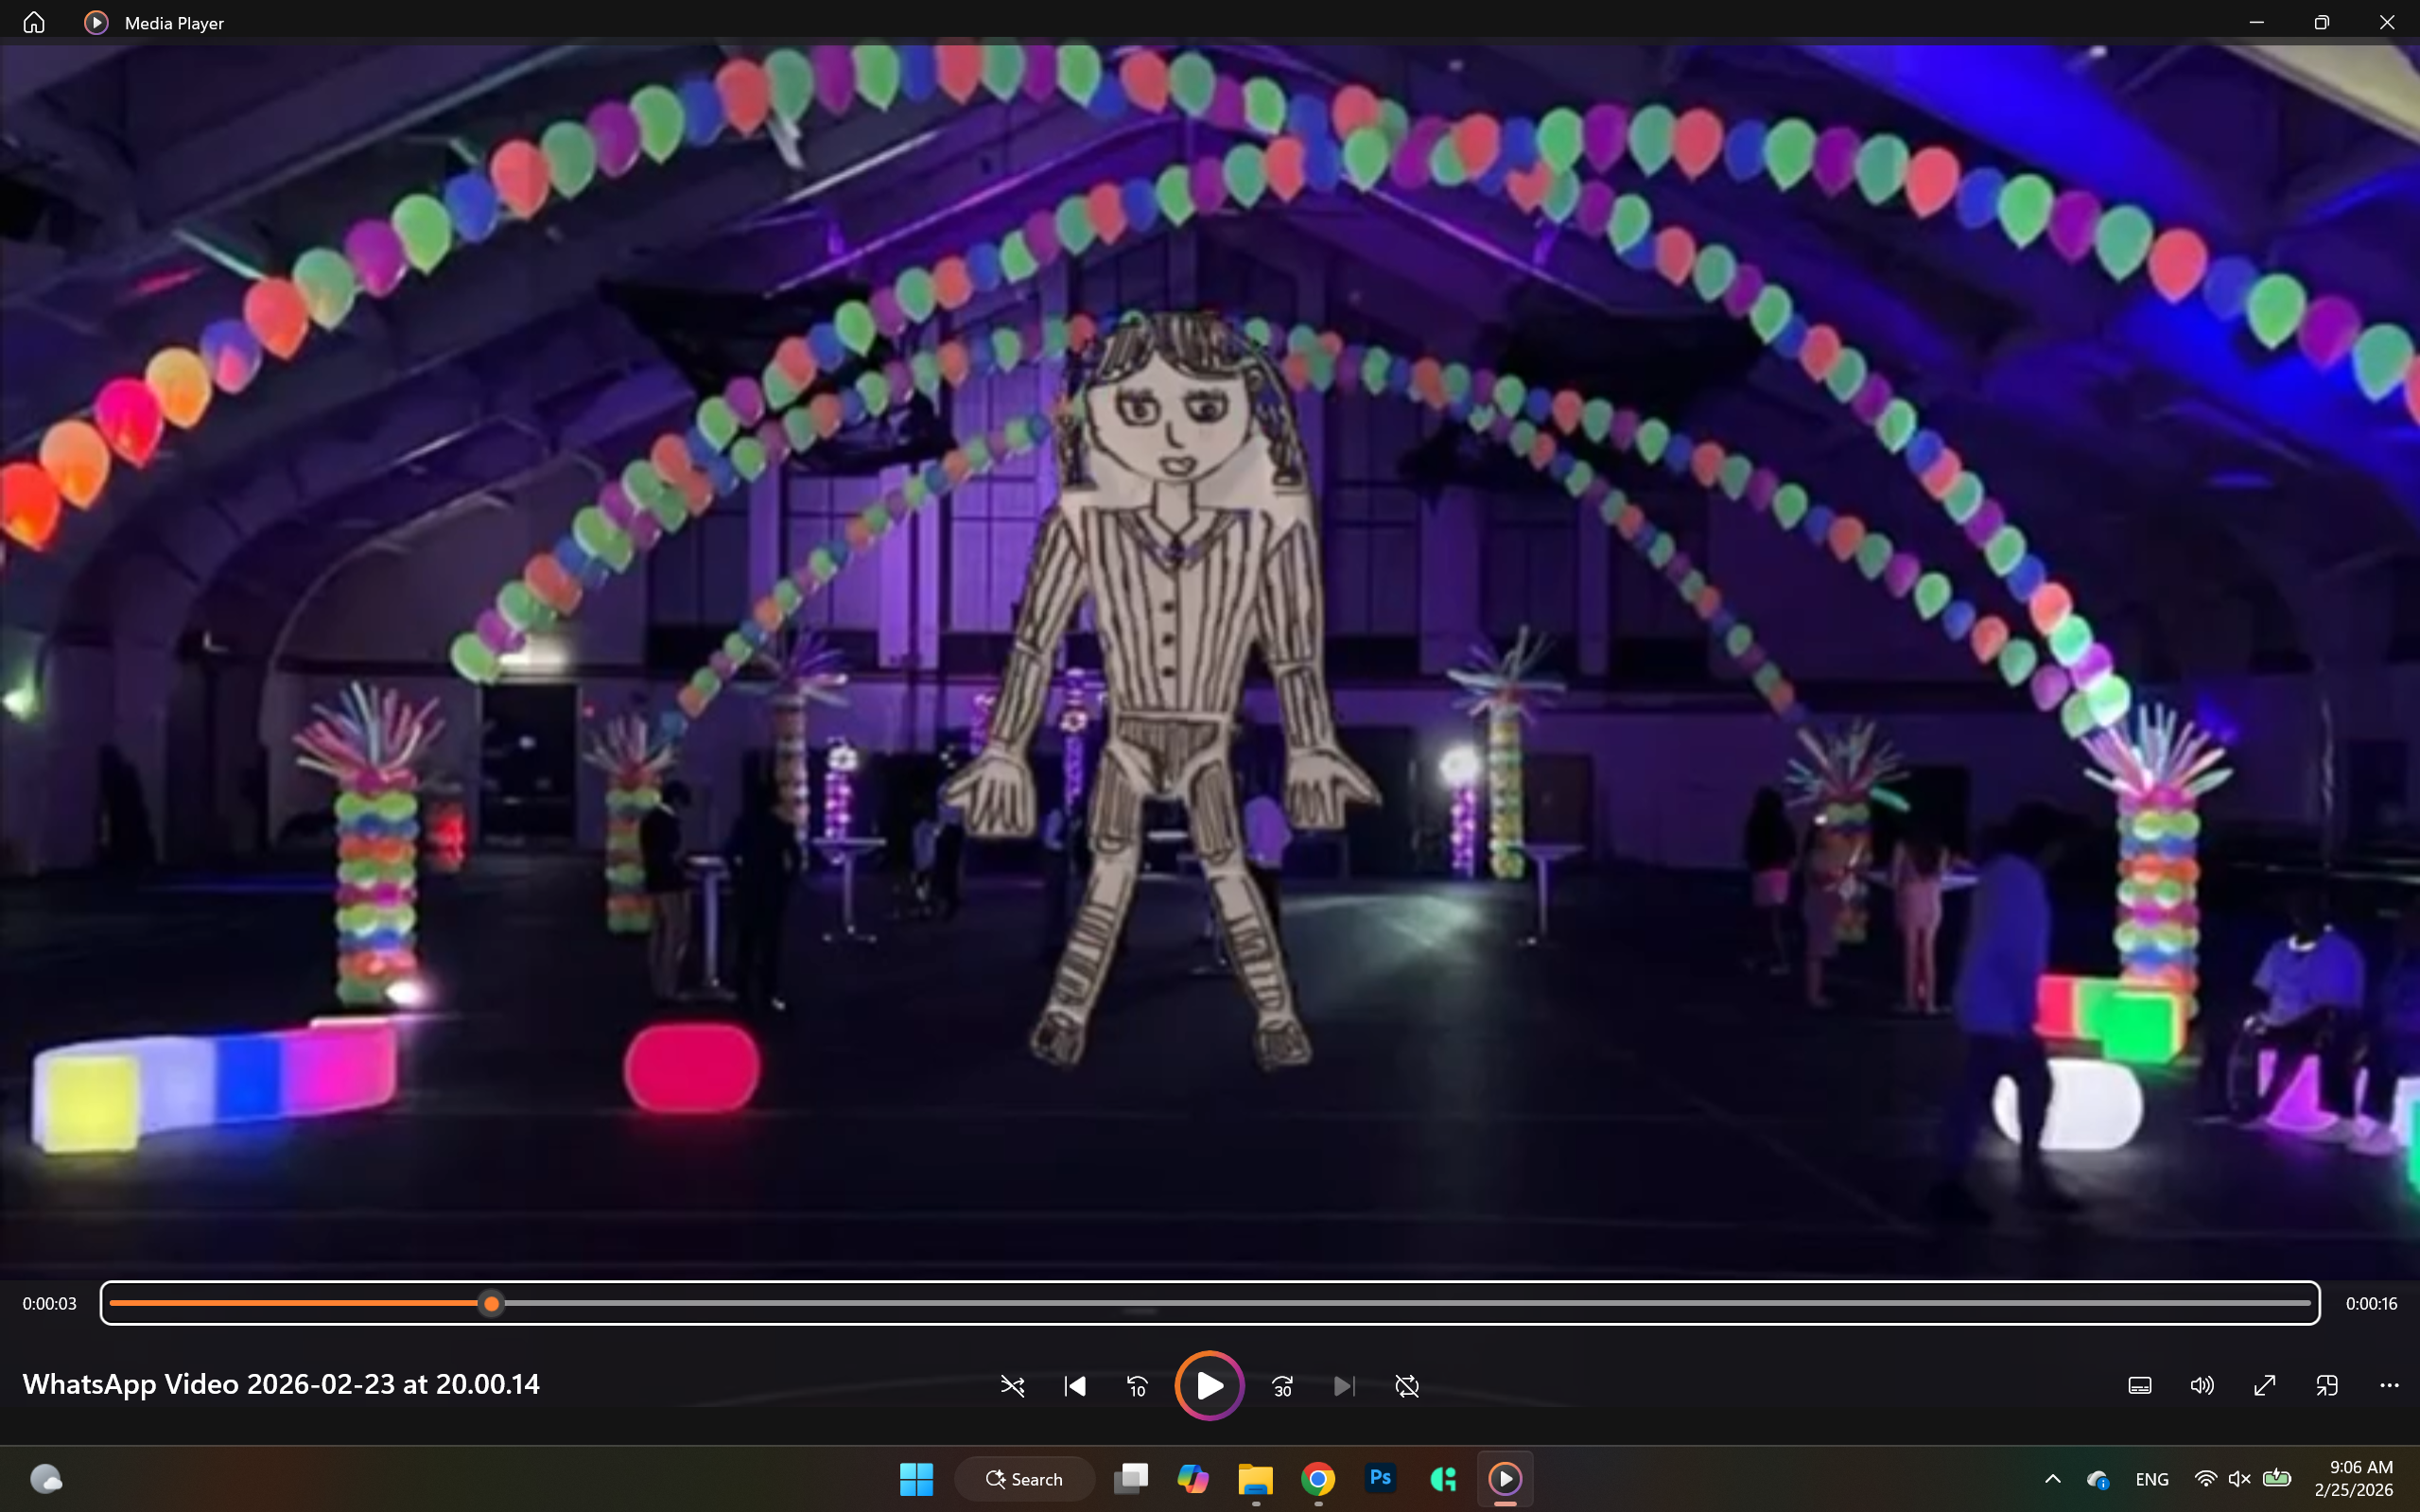Open the volume control flyout
The width and height of the screenshot is (2420, 1512).
(2201, 1385)
